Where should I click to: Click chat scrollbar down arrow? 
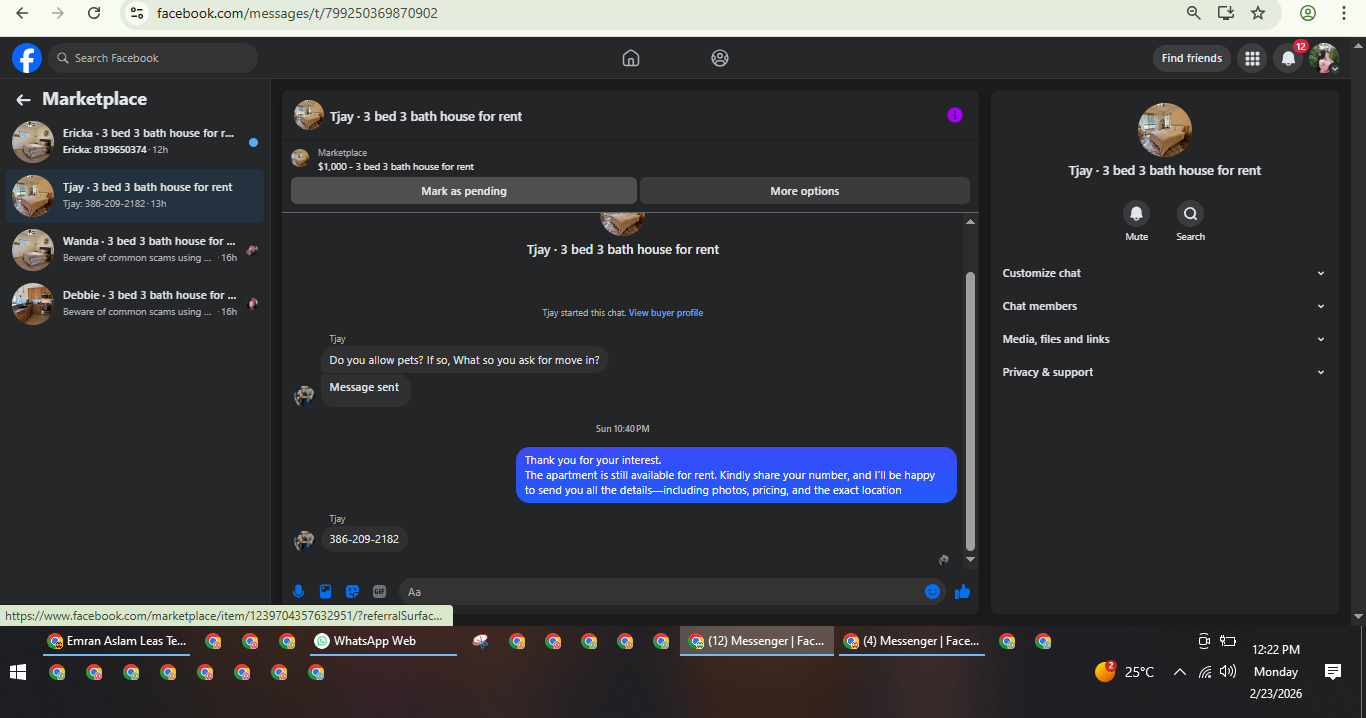coord(970,559)
